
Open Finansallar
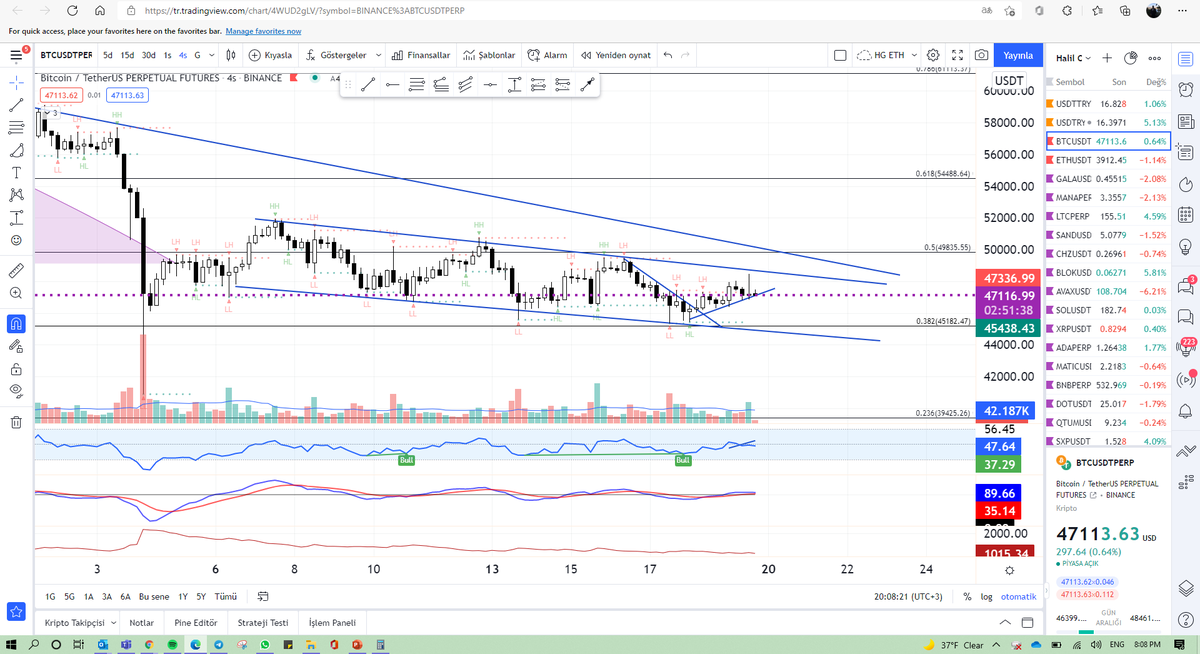coord(421,55)
